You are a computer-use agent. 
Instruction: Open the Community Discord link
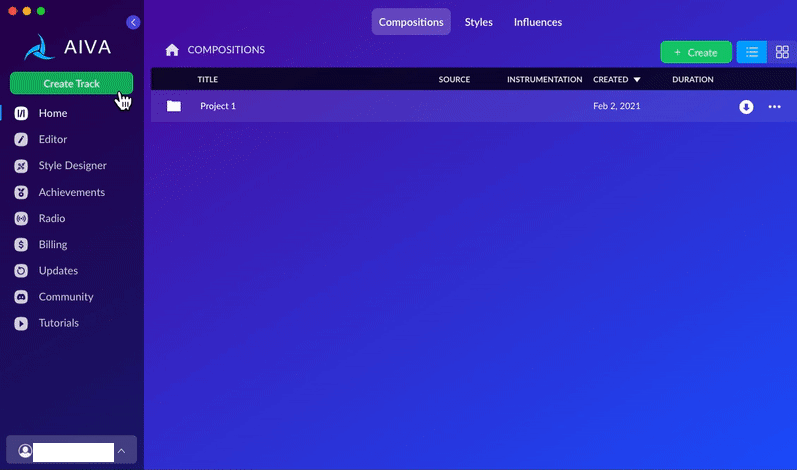65,297
